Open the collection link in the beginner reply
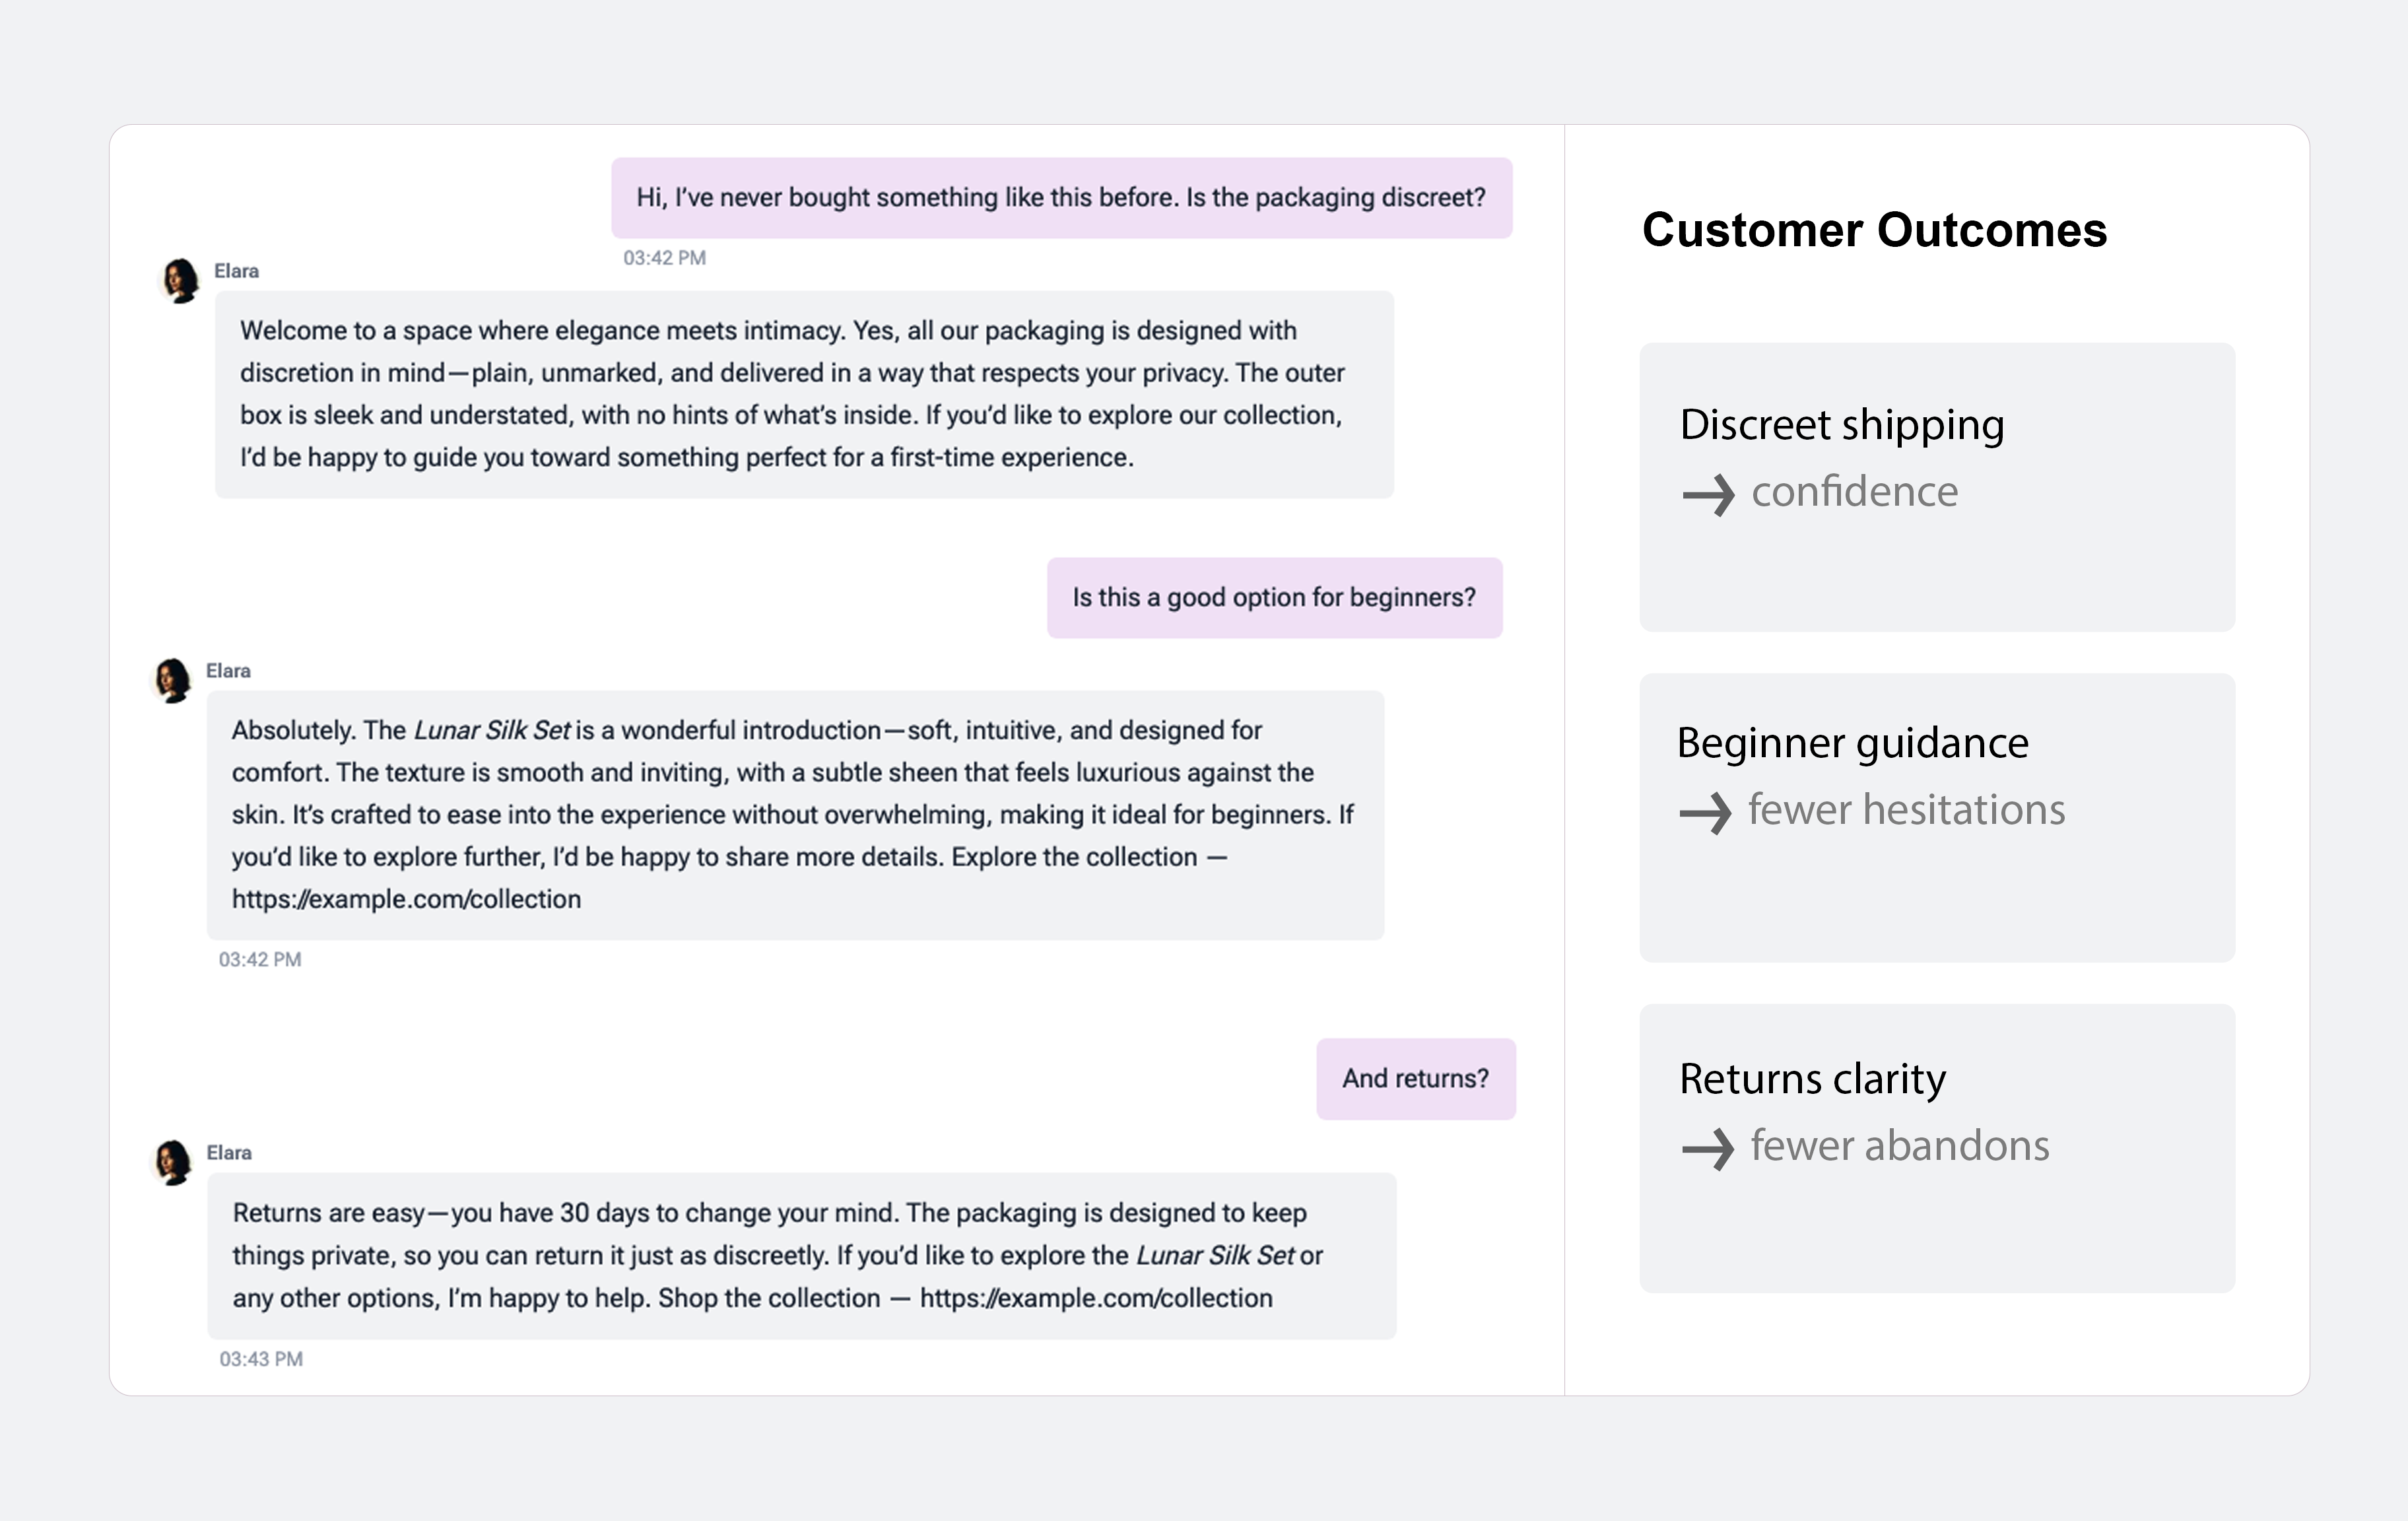The image size is (2408, 1521). point(406,899)
